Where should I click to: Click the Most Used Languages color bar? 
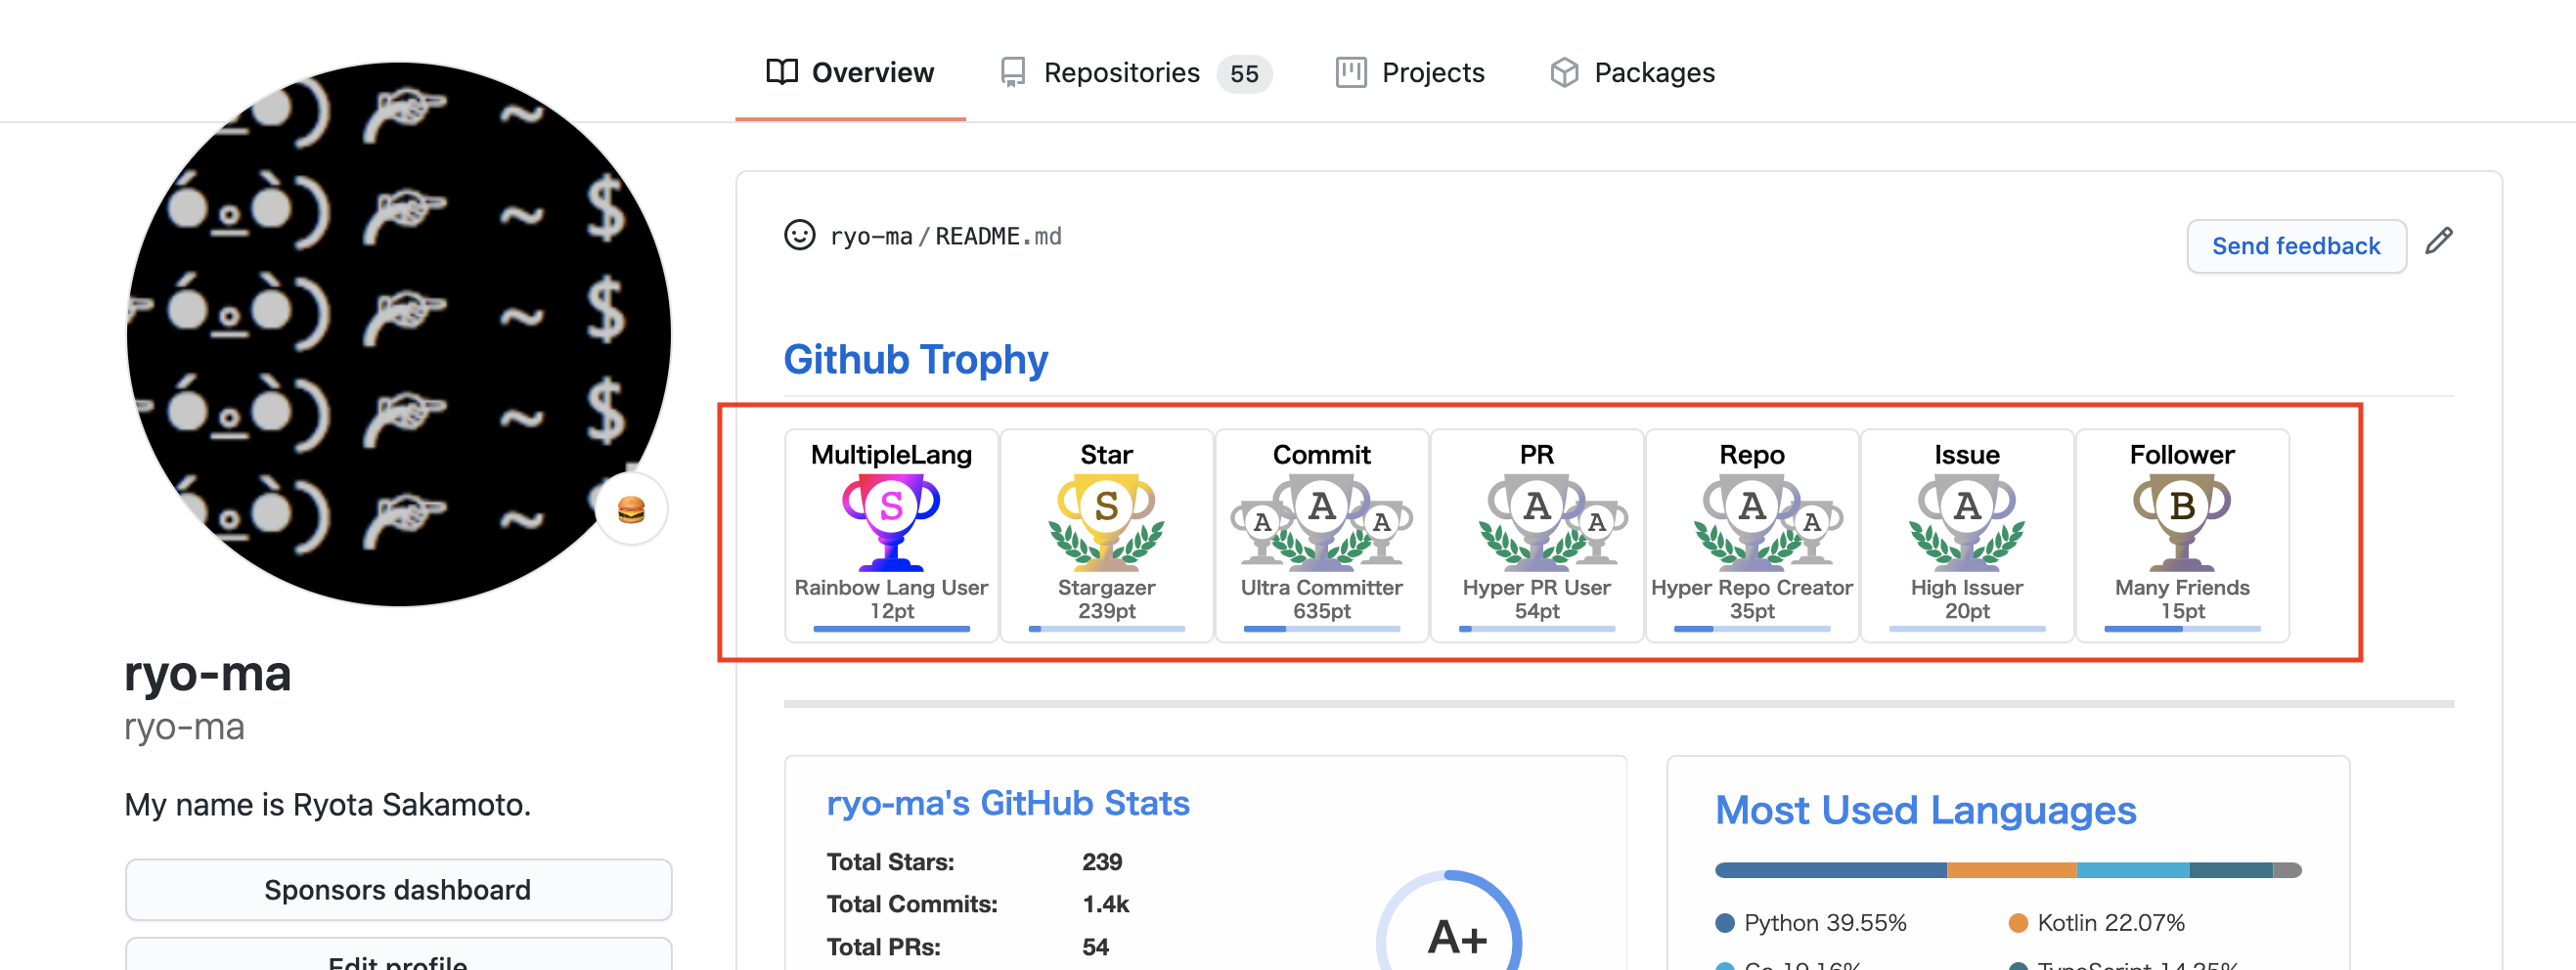[2008, 869]
